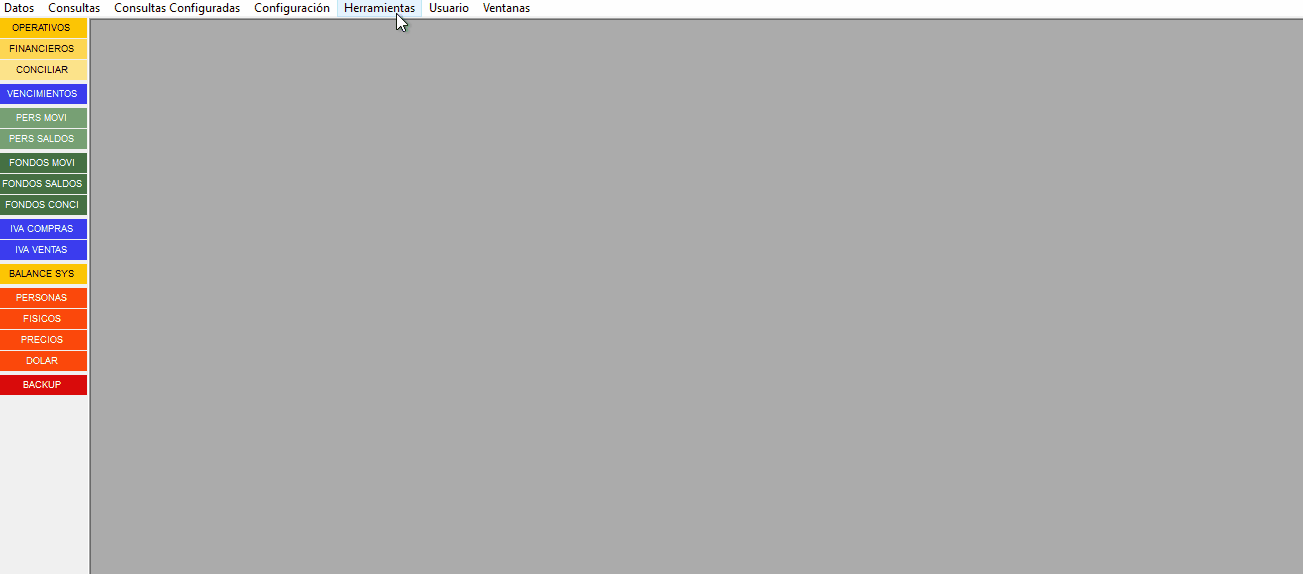This screenshot has width=1303, height=574.
Task: Open the VENCIMIENTOS view
Action: click(x=43, y=94)
